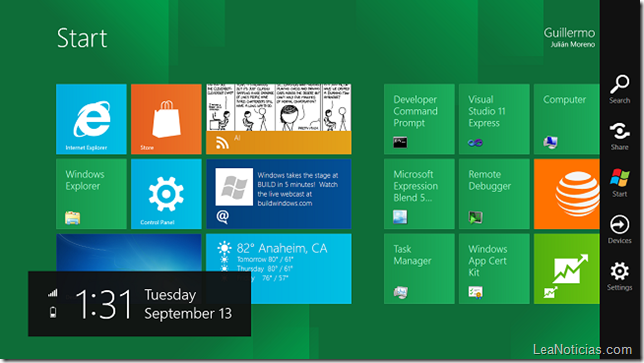644x363 pixels.
Task: Launch Visual Studio 11 Express tile
Action: pos(494,119)
